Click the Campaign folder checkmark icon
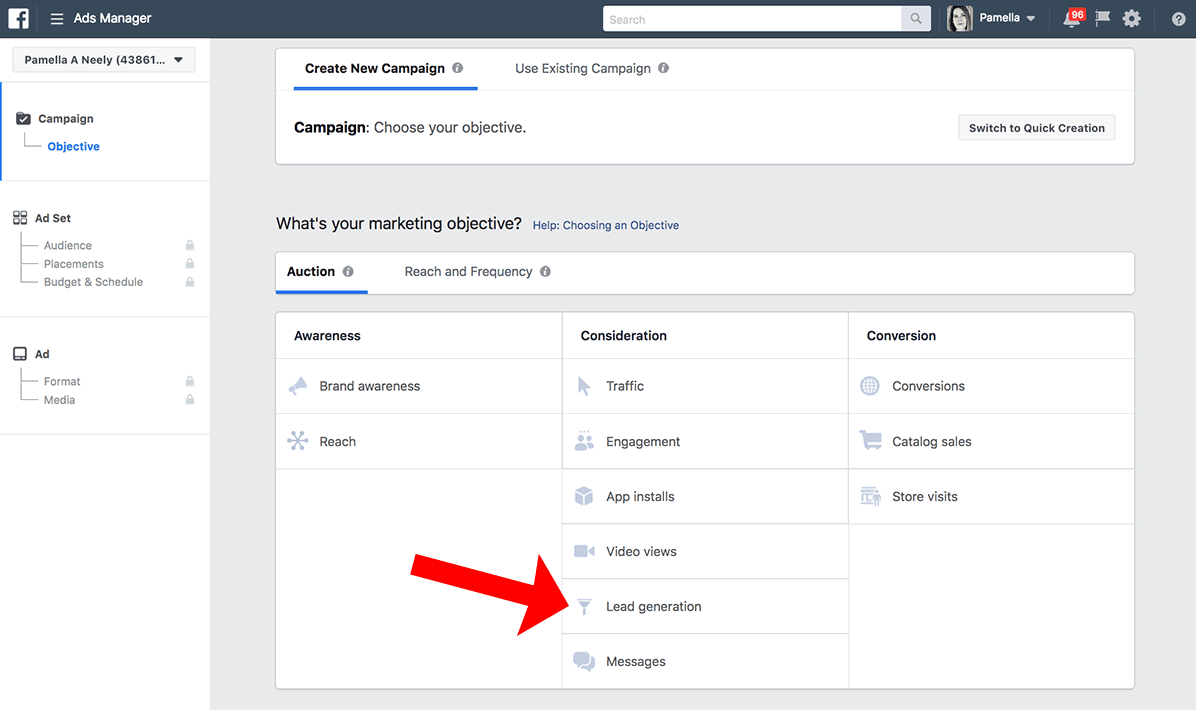 24,118
